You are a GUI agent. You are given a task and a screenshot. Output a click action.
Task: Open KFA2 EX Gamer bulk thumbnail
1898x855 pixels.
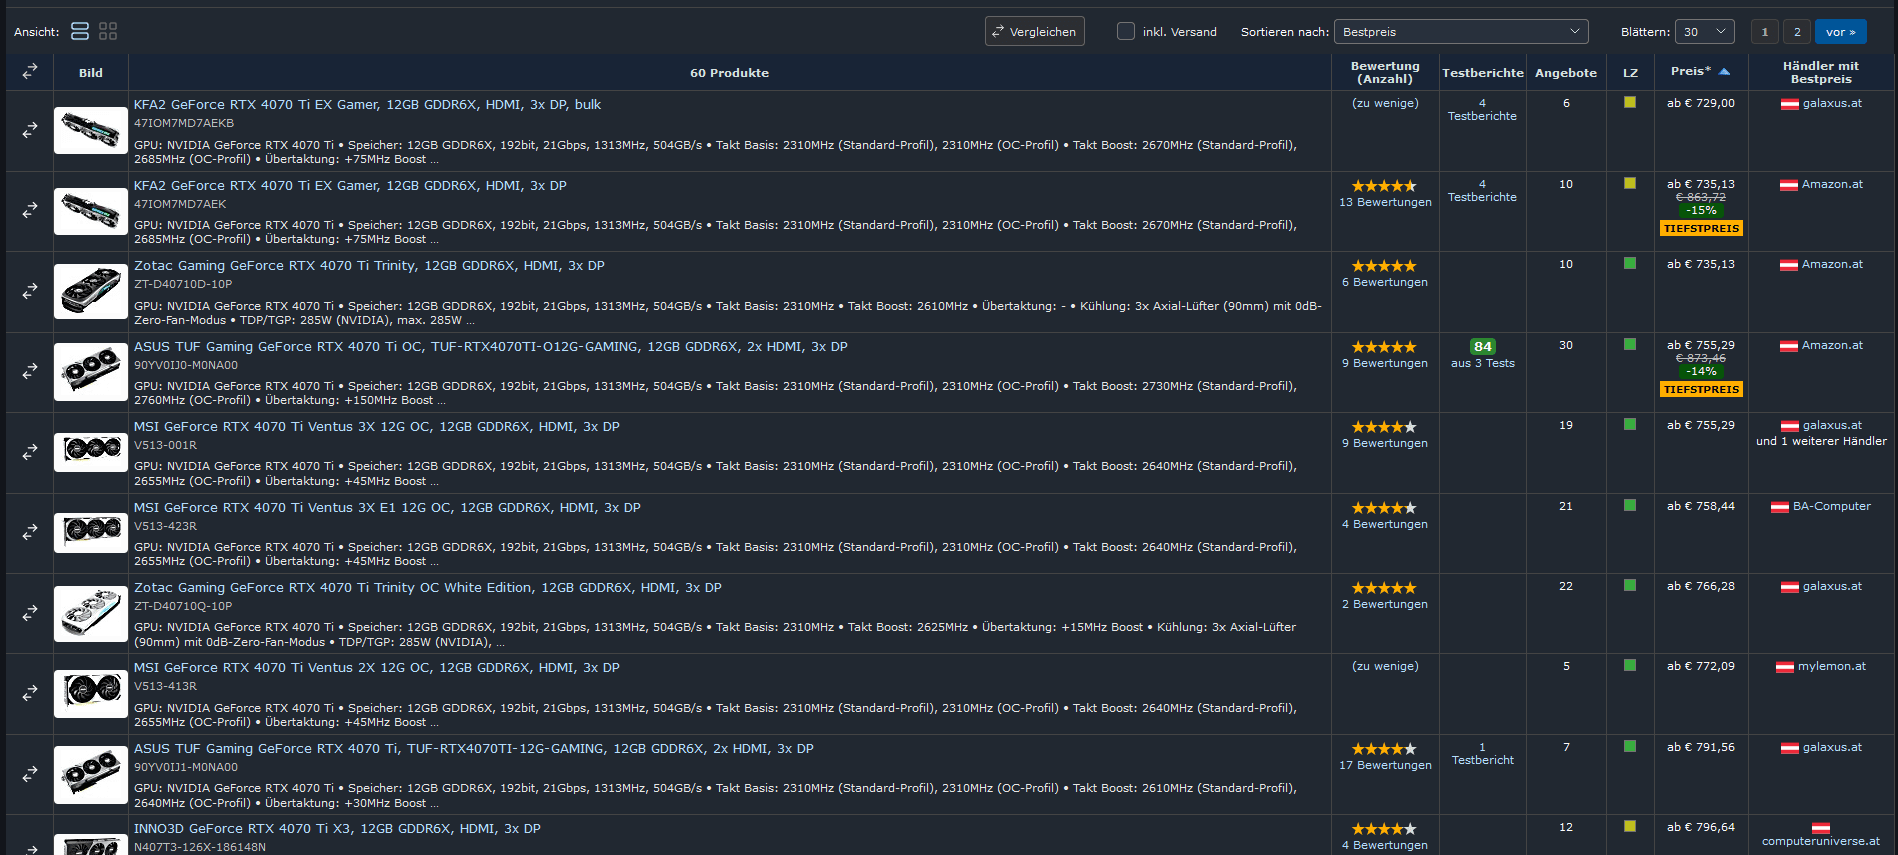point(90,130)
